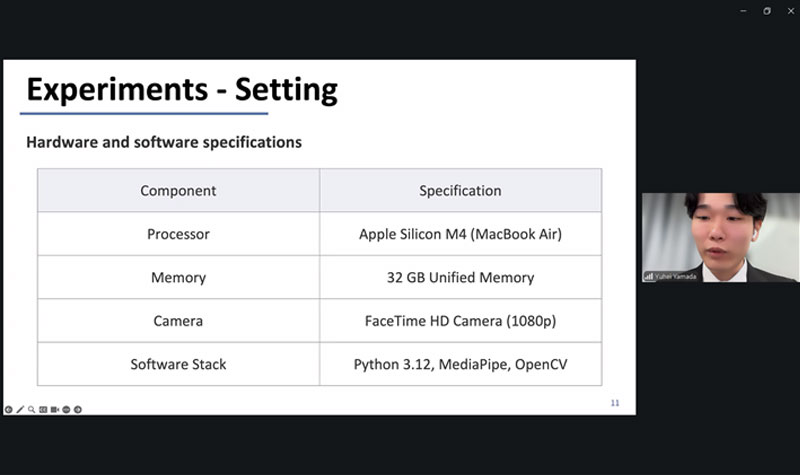Image resolution: width=800 pixels, height=475 pixels.
Task: Select the pen annotation tool icon
Action: [20, 409]
